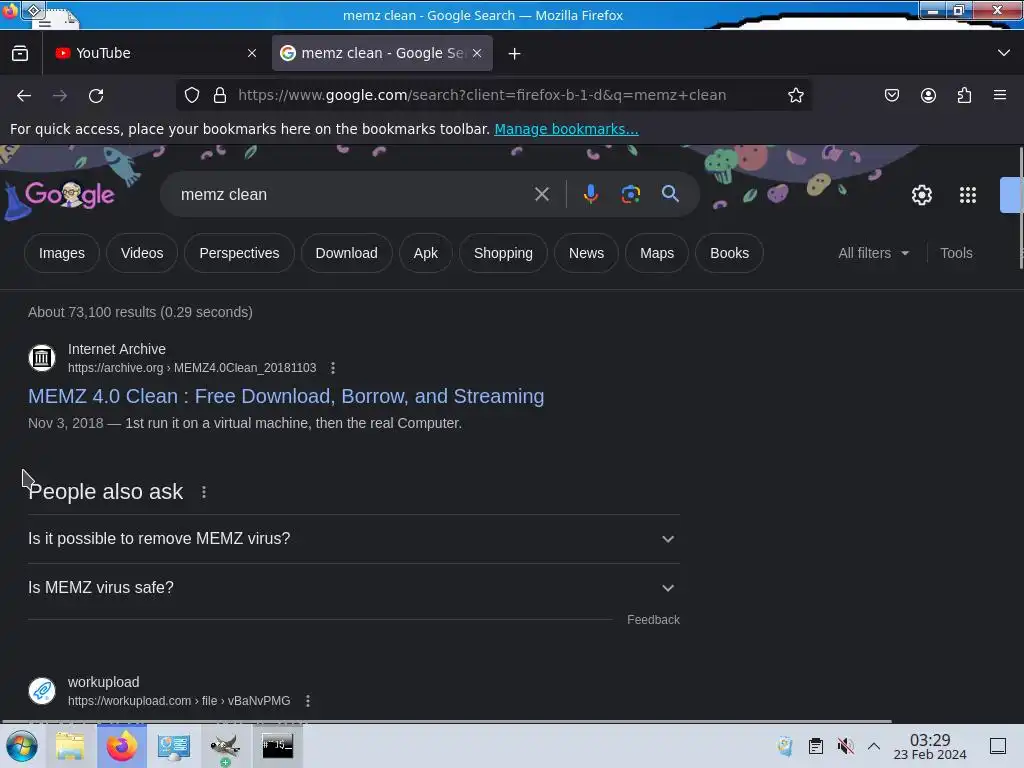List all tabs using the tab bar chevron
The width and height of the screenshot is (1024, 768).
[x=1004, y=53]
